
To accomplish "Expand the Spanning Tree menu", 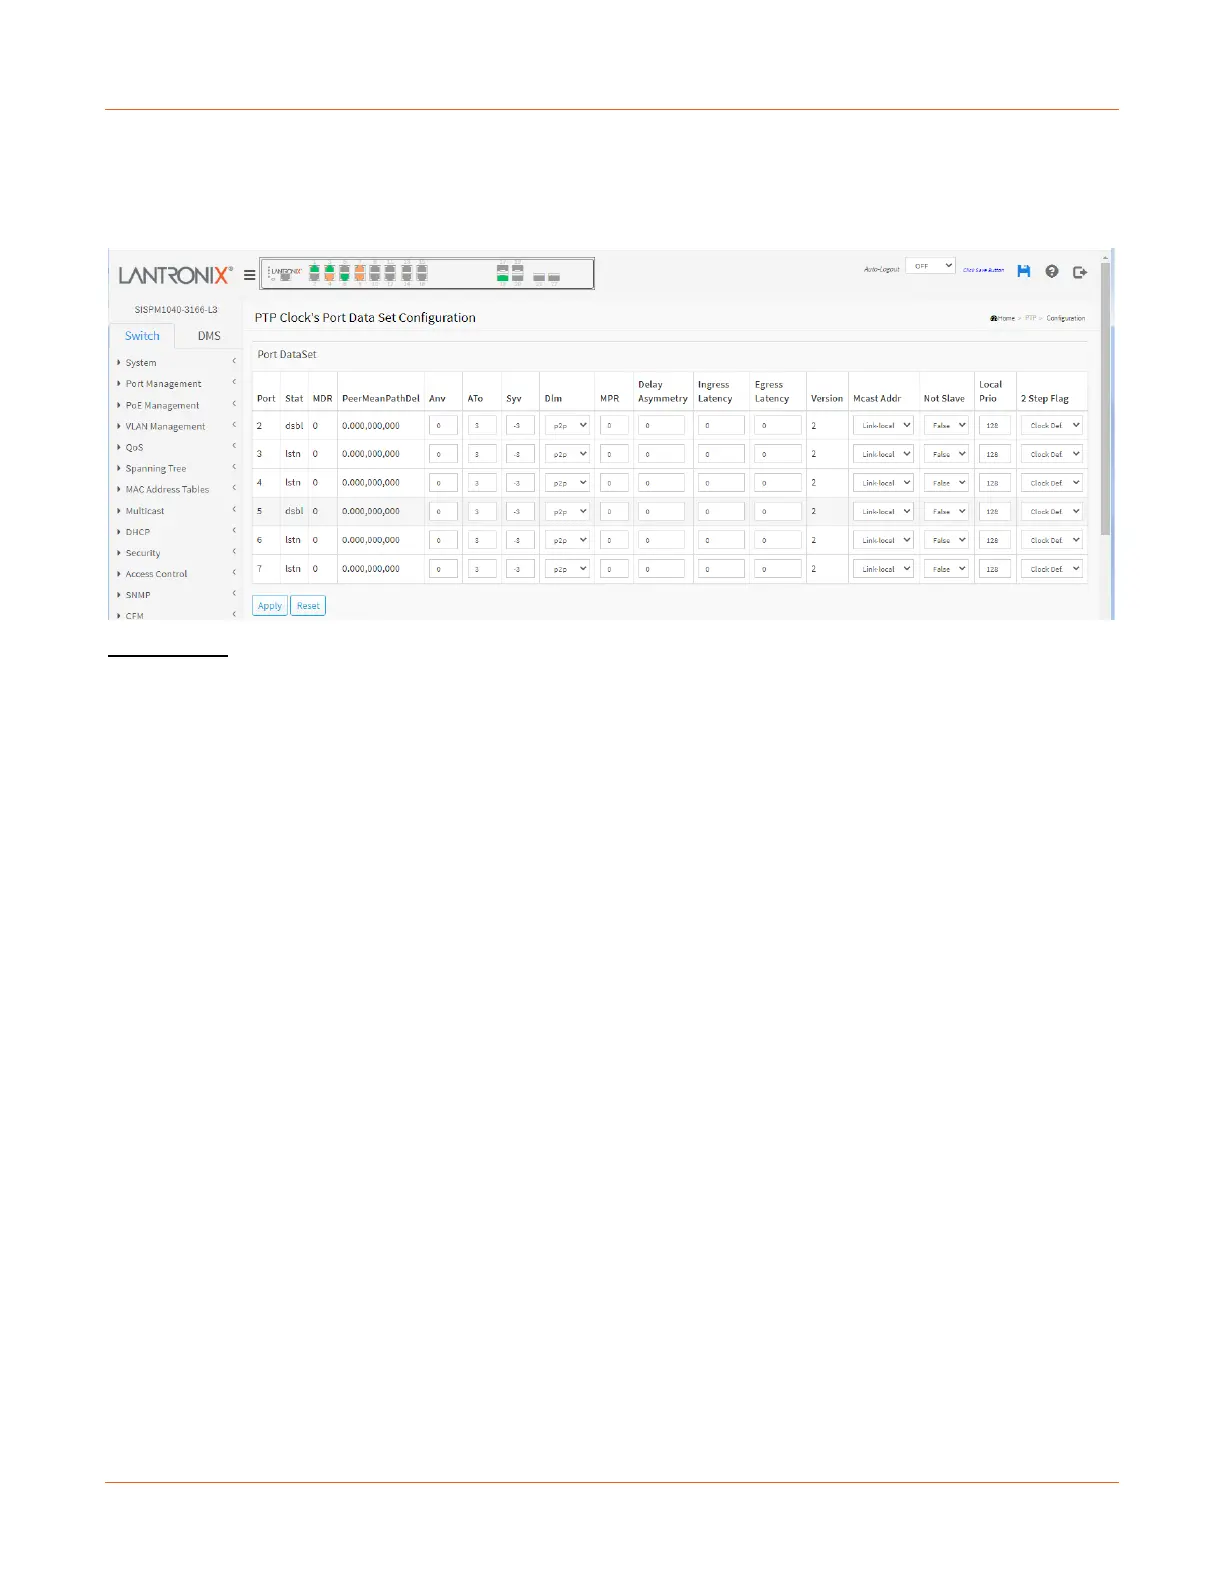I will pyautogui.click(x=177, y=468).
